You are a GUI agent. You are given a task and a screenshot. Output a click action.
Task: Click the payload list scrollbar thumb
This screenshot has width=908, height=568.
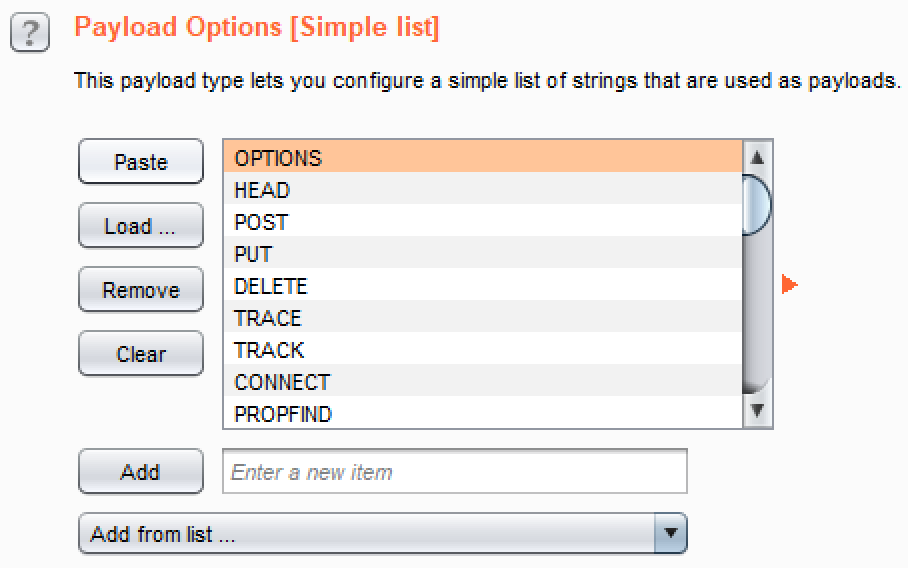[757, 203]
